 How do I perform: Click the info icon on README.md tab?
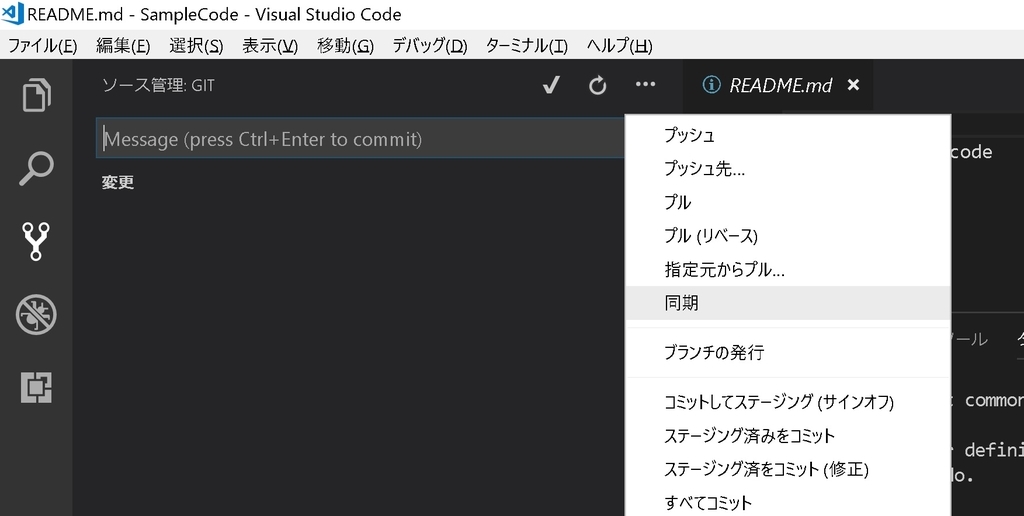pos(711,84)
